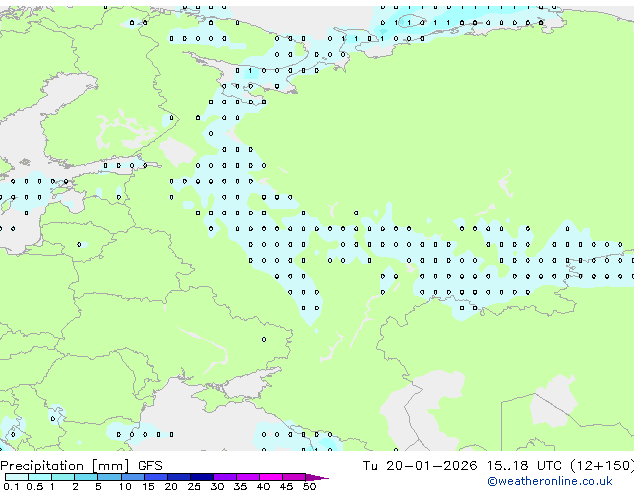
Task: Click the 'Precipitation [mm]' title text
Action: coord(65,466)
